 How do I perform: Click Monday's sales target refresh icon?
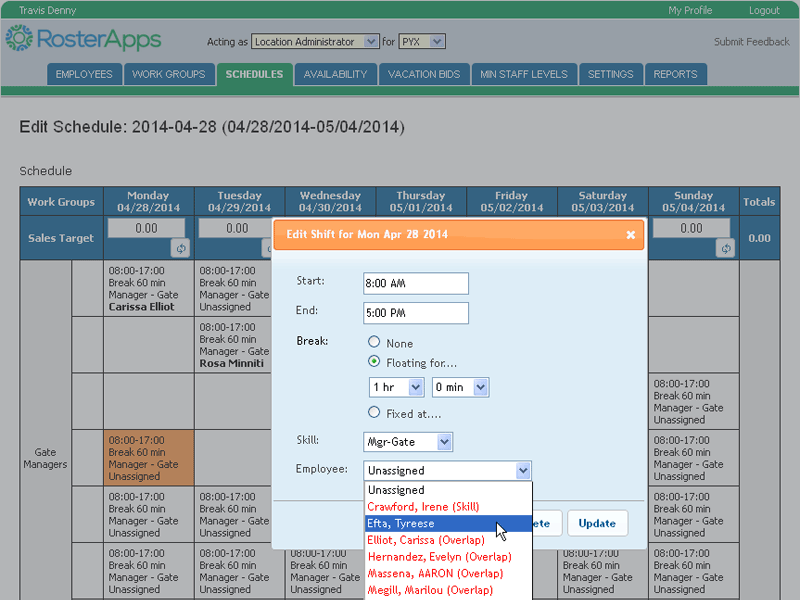tap(180, 248)
